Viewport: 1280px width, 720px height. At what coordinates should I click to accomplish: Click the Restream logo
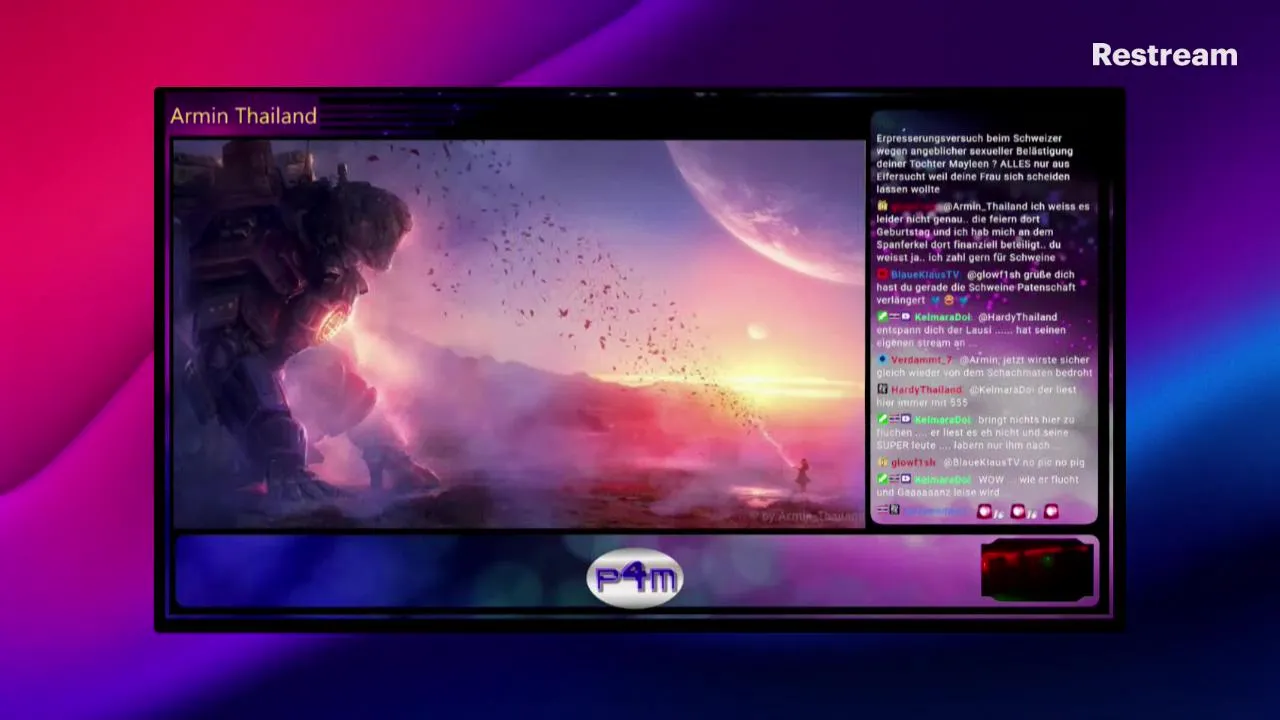[x=1164, y=55]
